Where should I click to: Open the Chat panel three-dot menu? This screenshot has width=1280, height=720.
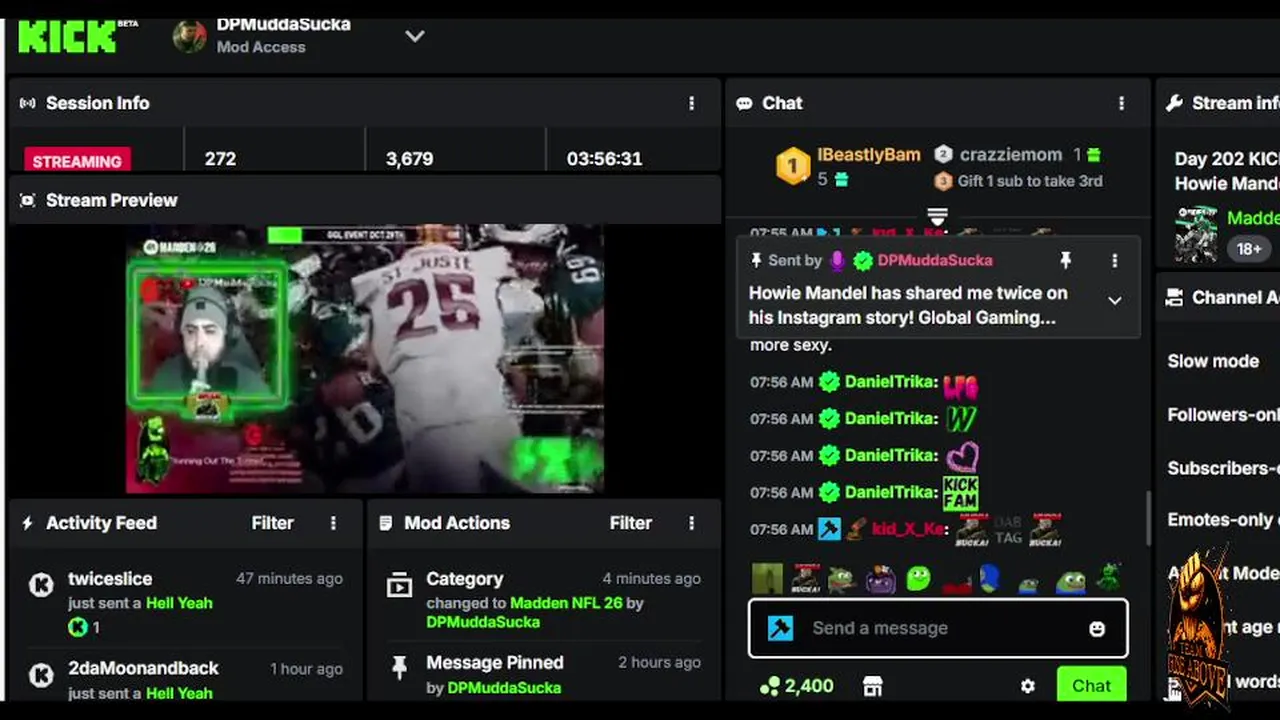coord(1121,103)
